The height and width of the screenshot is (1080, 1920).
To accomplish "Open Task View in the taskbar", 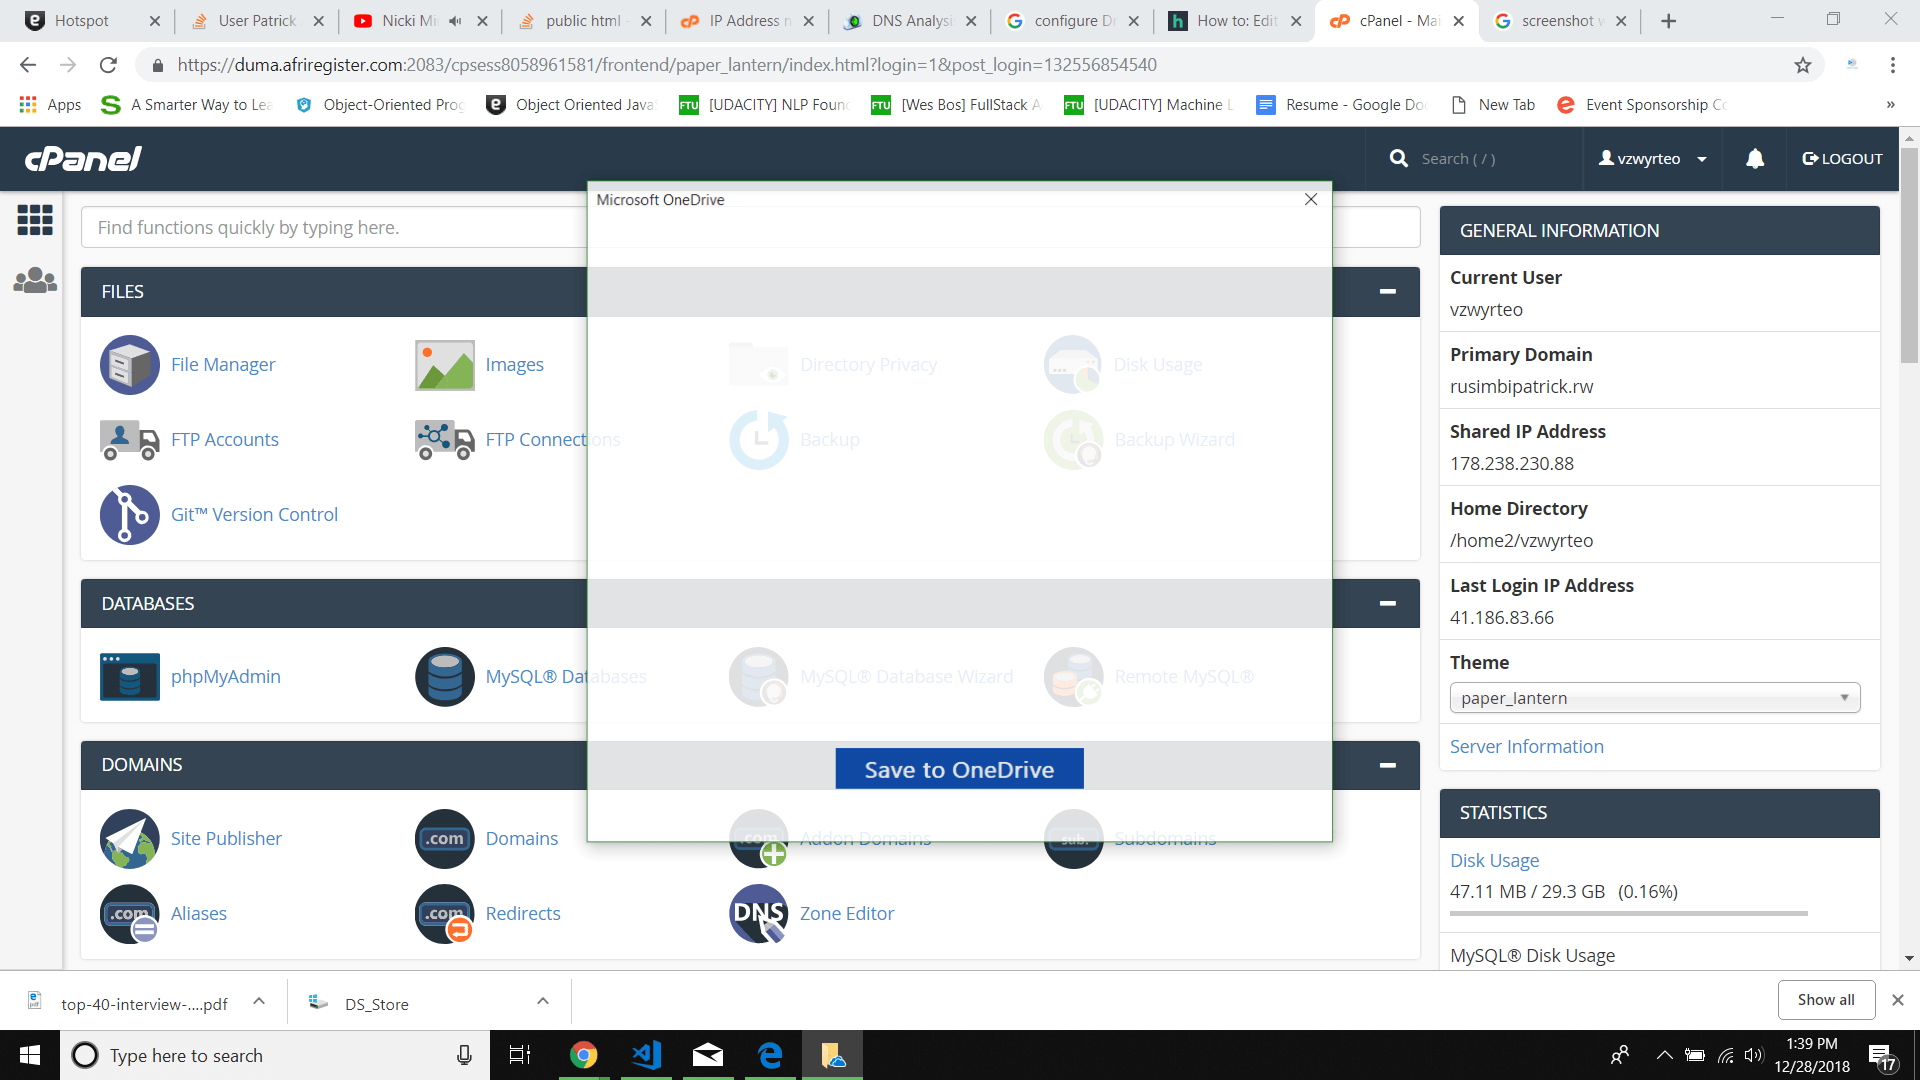I will pyautogui.click(x=520, y=1055).
